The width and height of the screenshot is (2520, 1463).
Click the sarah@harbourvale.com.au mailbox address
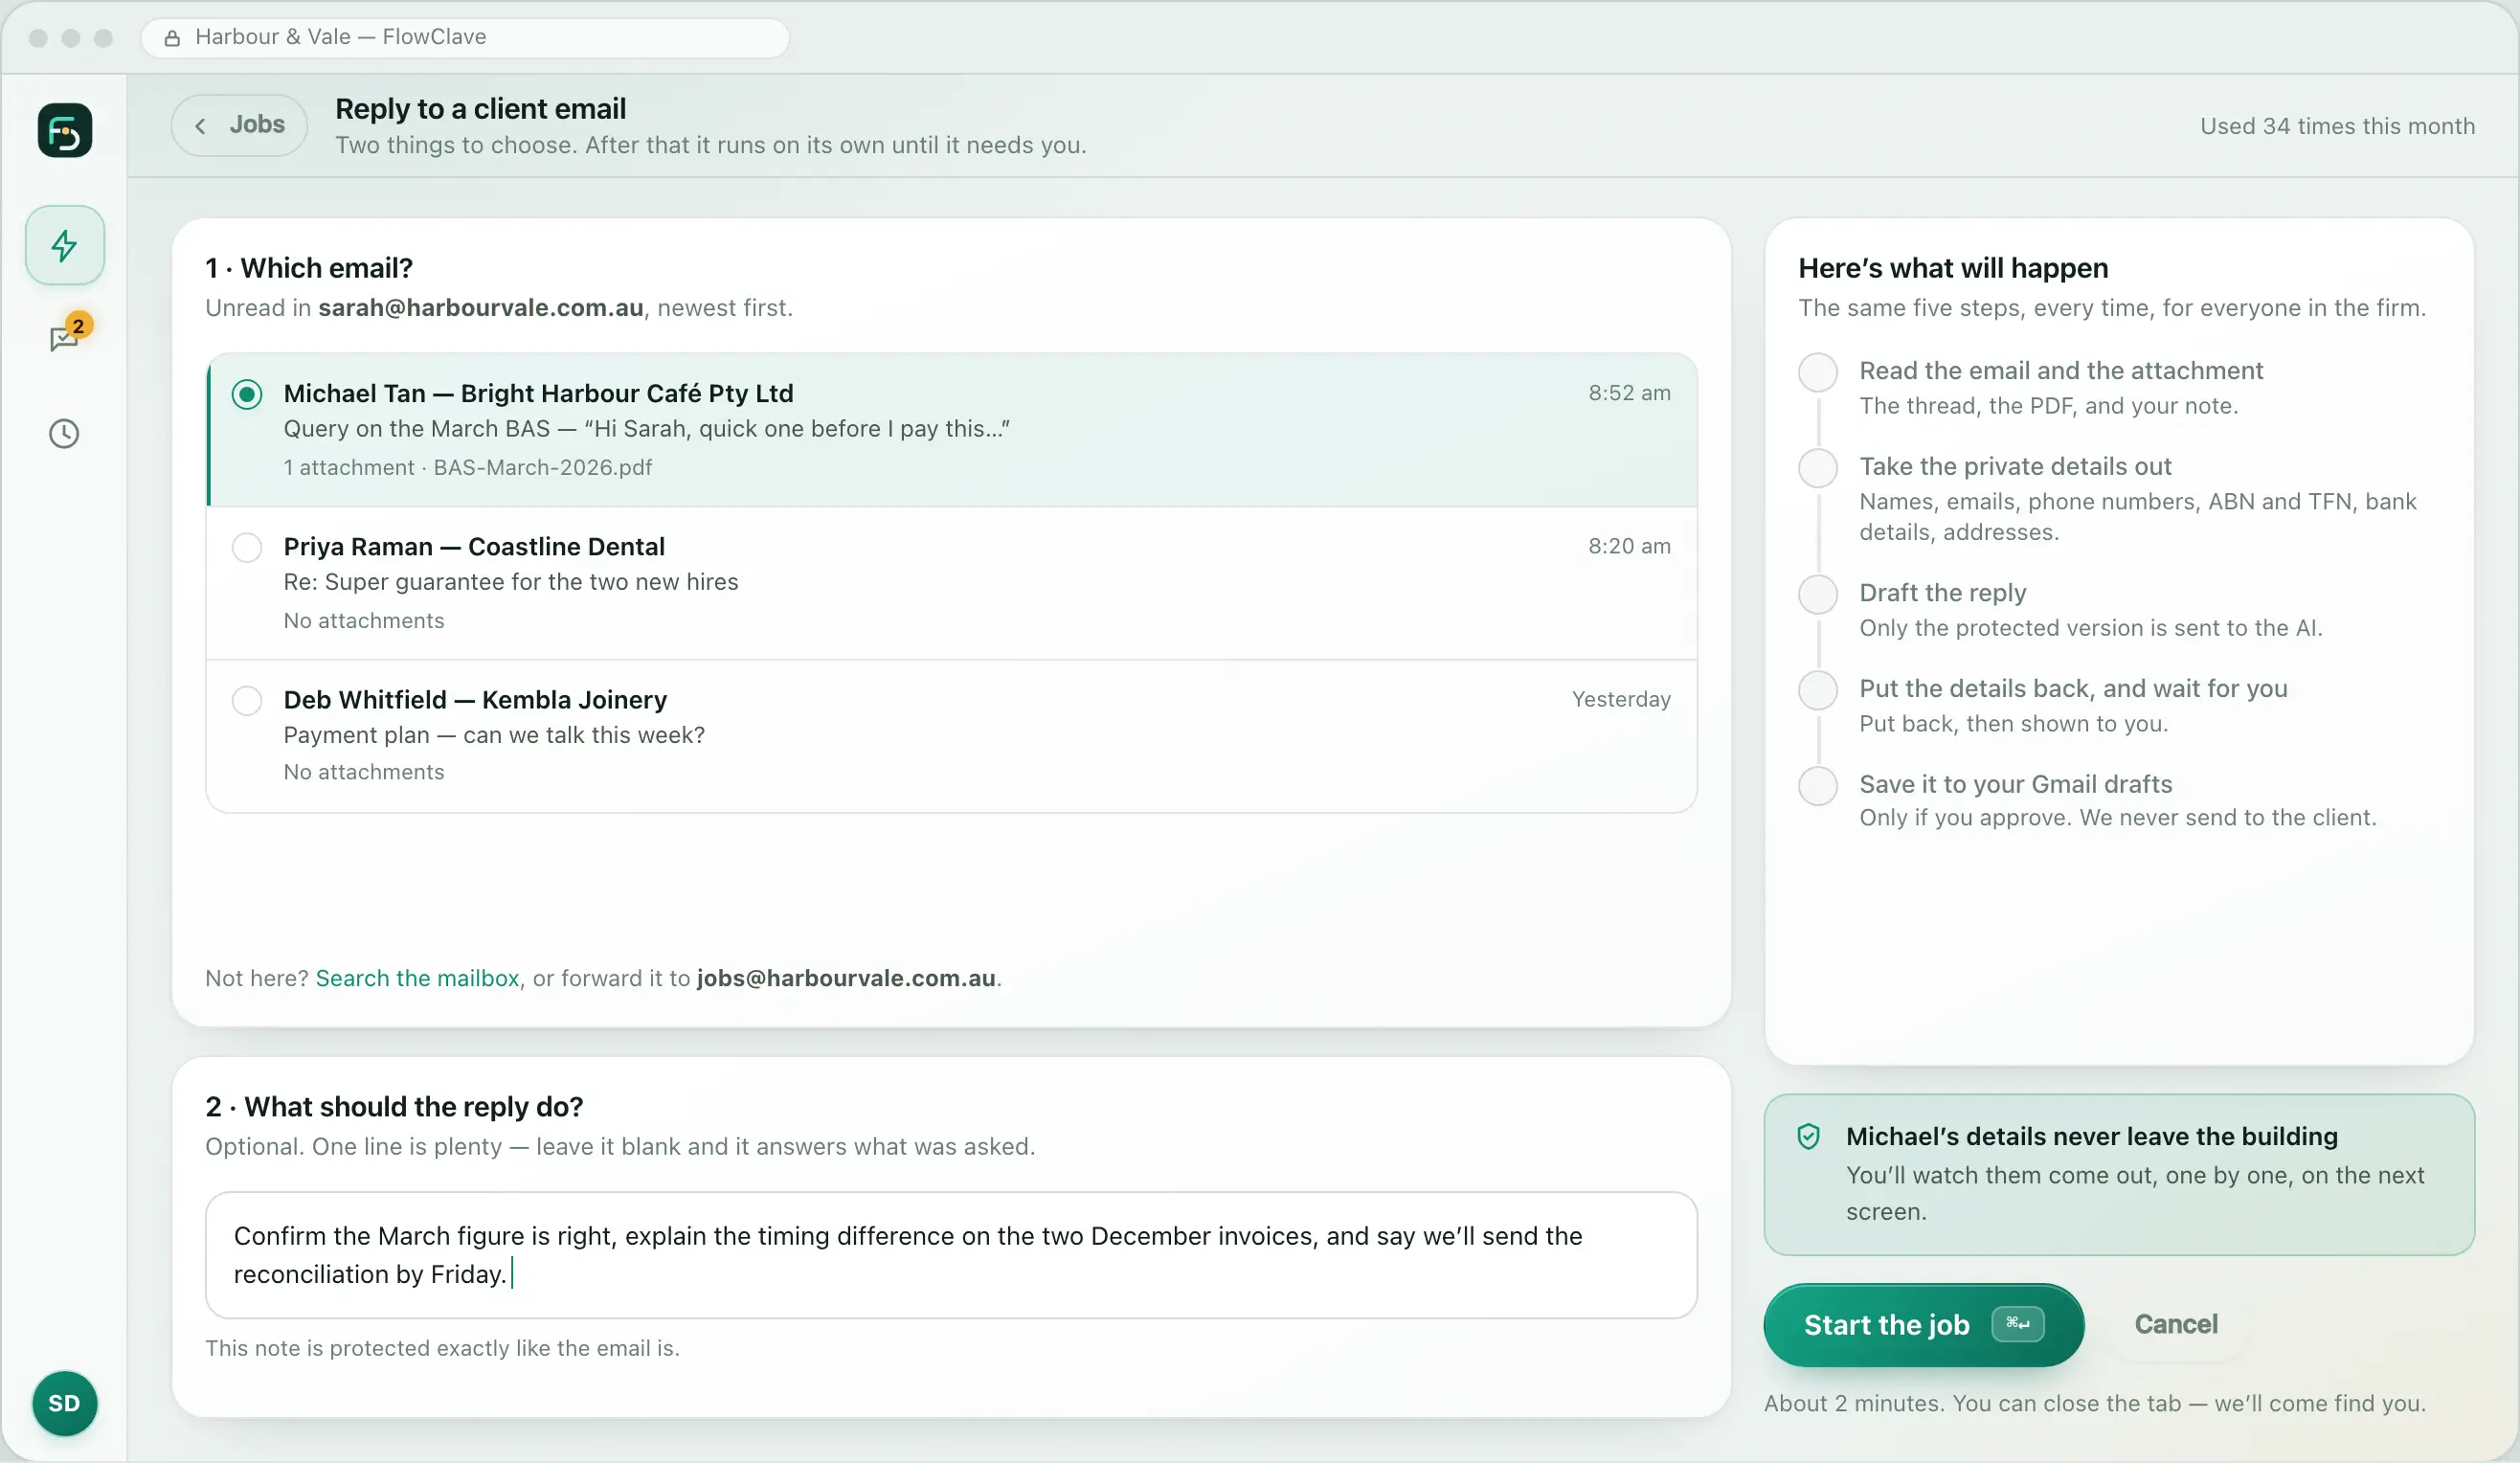pos(481,308)
